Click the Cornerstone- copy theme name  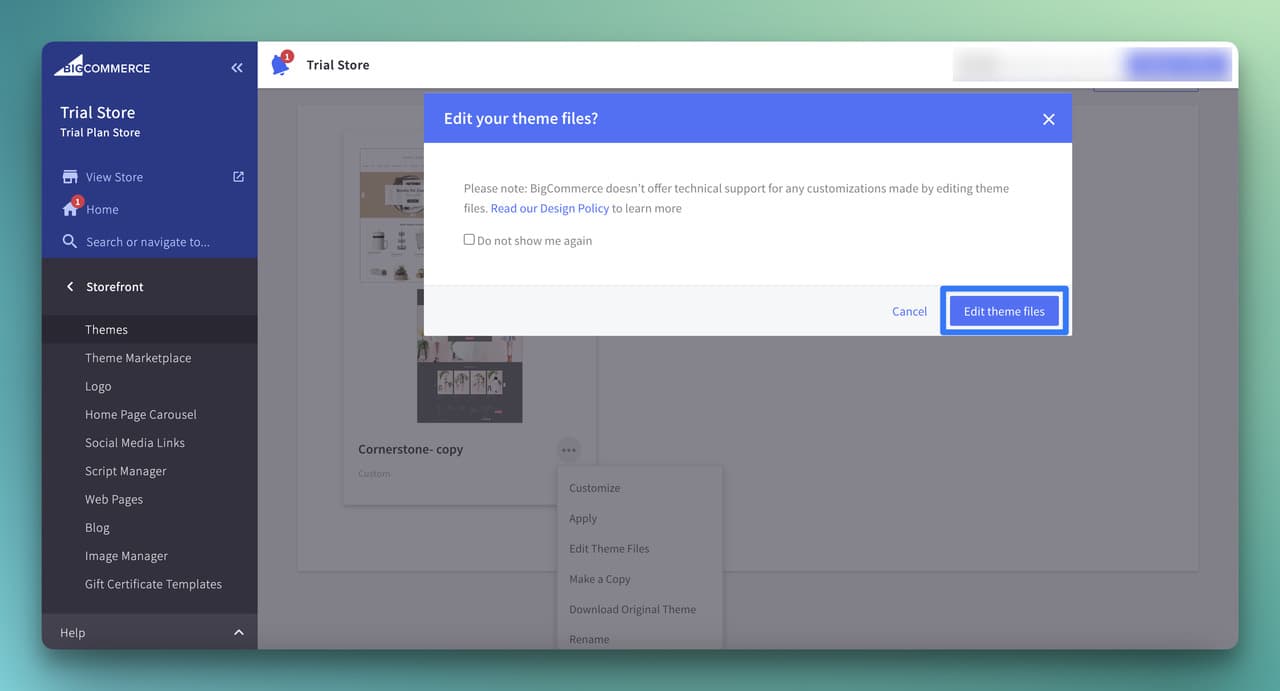click(x=410, y=450)
